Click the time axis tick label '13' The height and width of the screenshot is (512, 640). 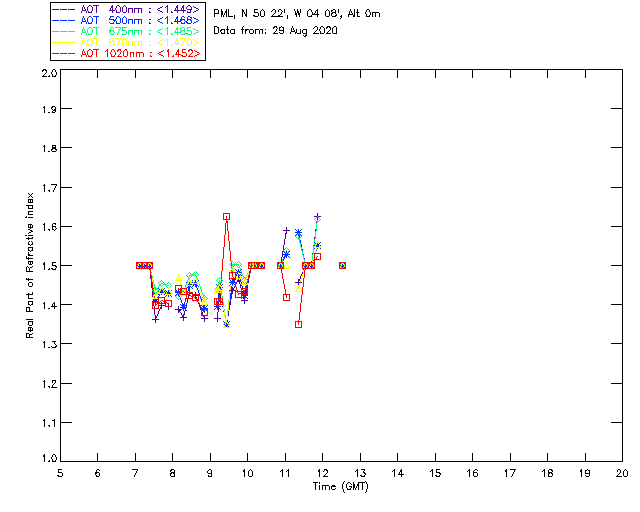pos(360,473)
